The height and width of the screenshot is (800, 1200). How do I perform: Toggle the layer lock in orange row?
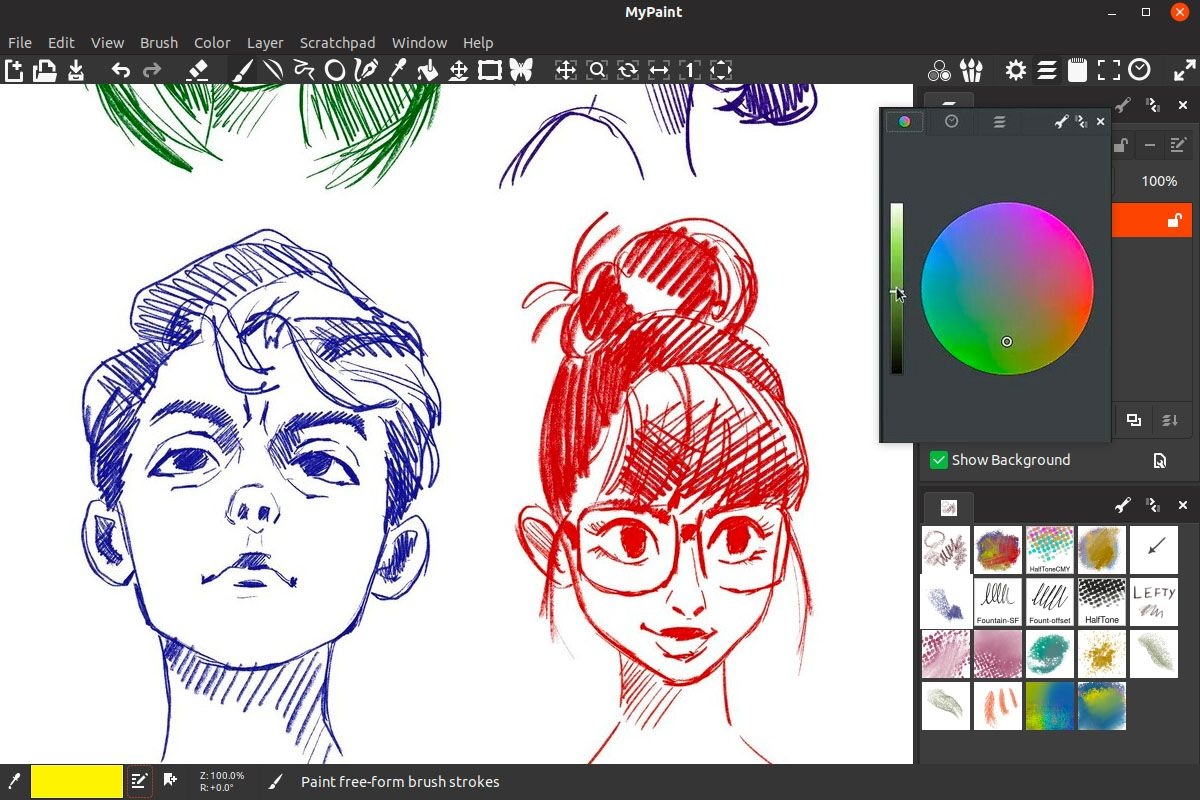(x=1175, y=221)
